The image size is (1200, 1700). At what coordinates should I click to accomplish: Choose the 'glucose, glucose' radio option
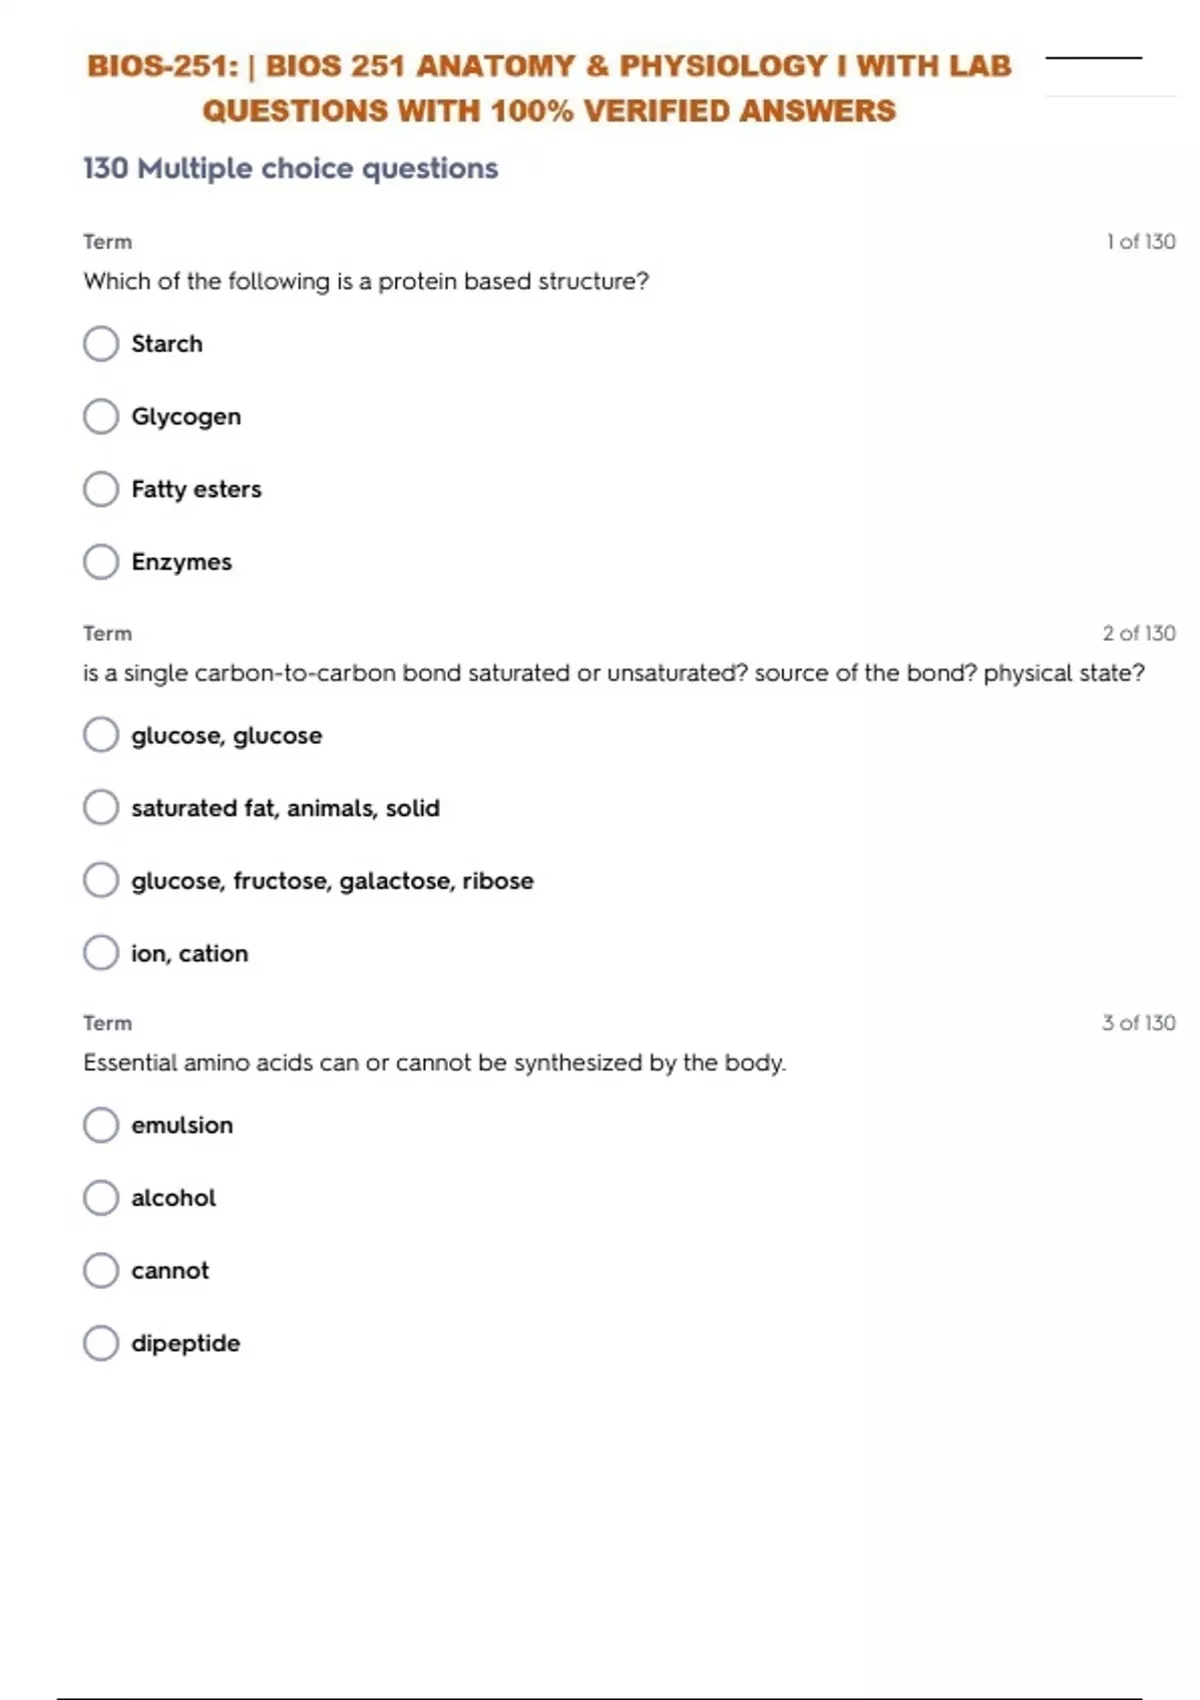coord(101,735)
